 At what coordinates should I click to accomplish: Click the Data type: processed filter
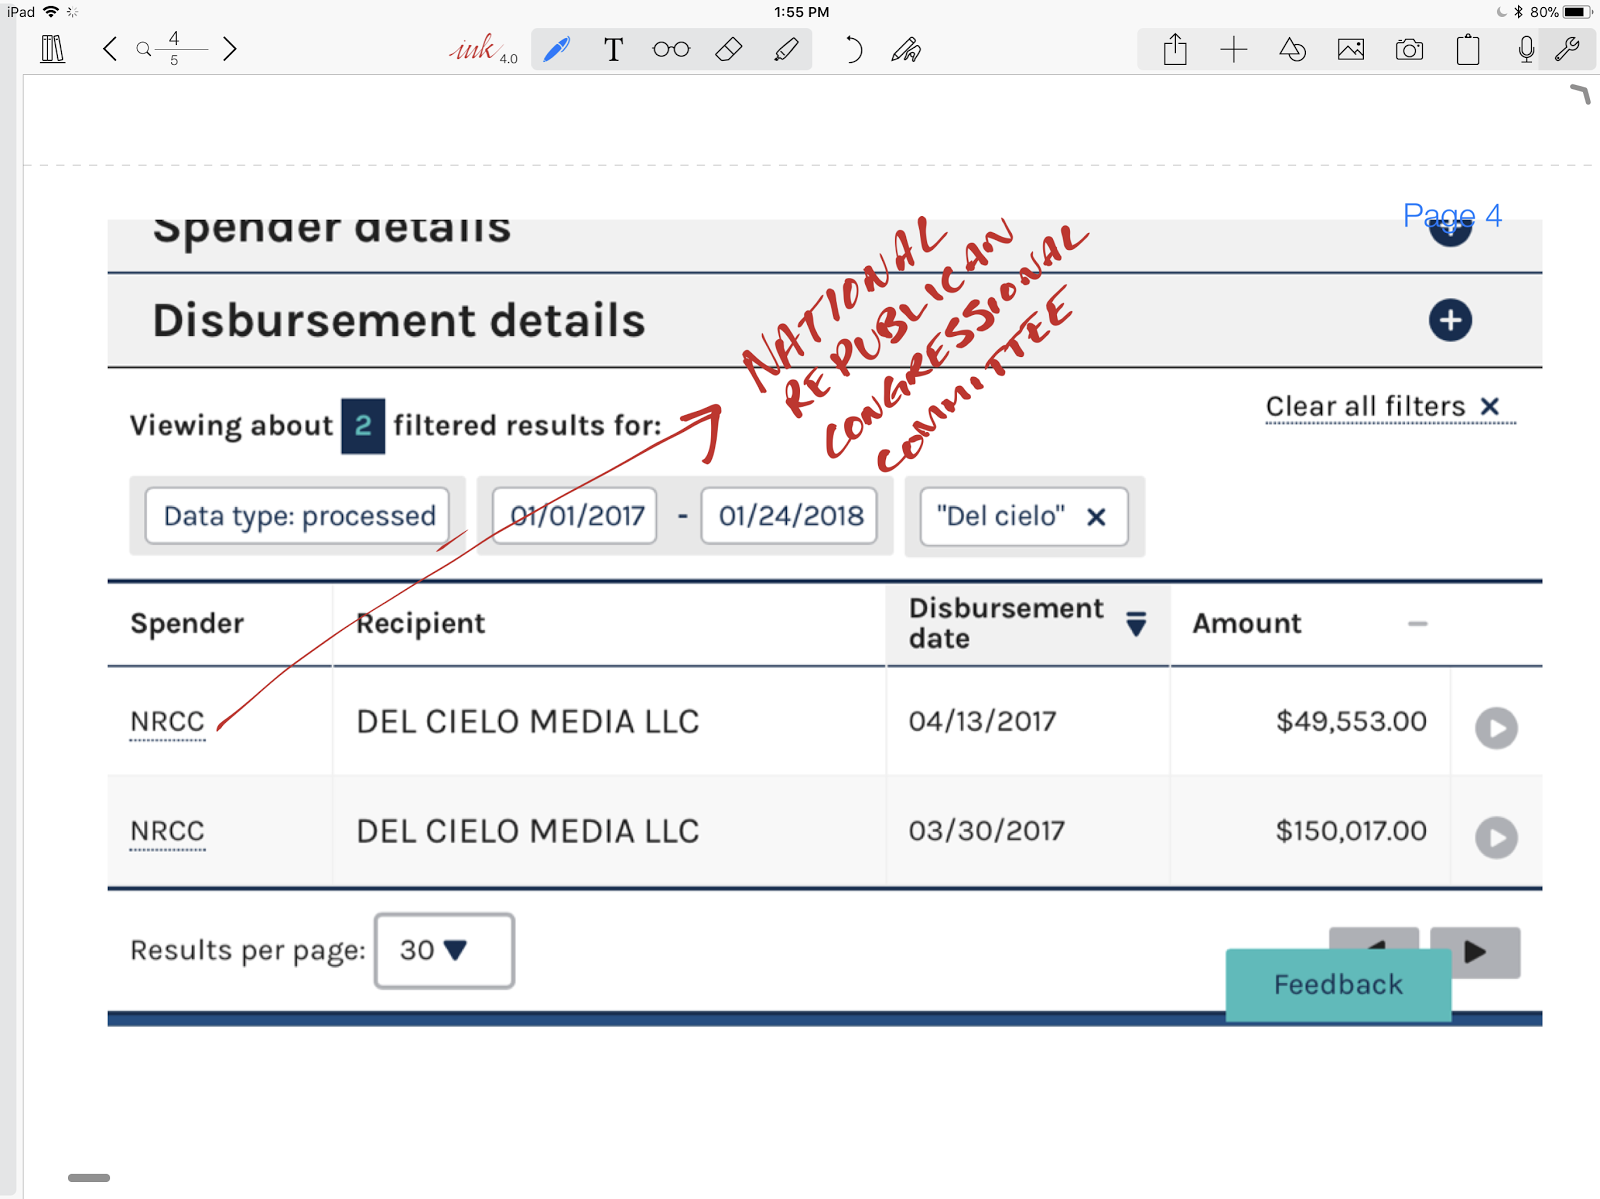coord(298,516)
